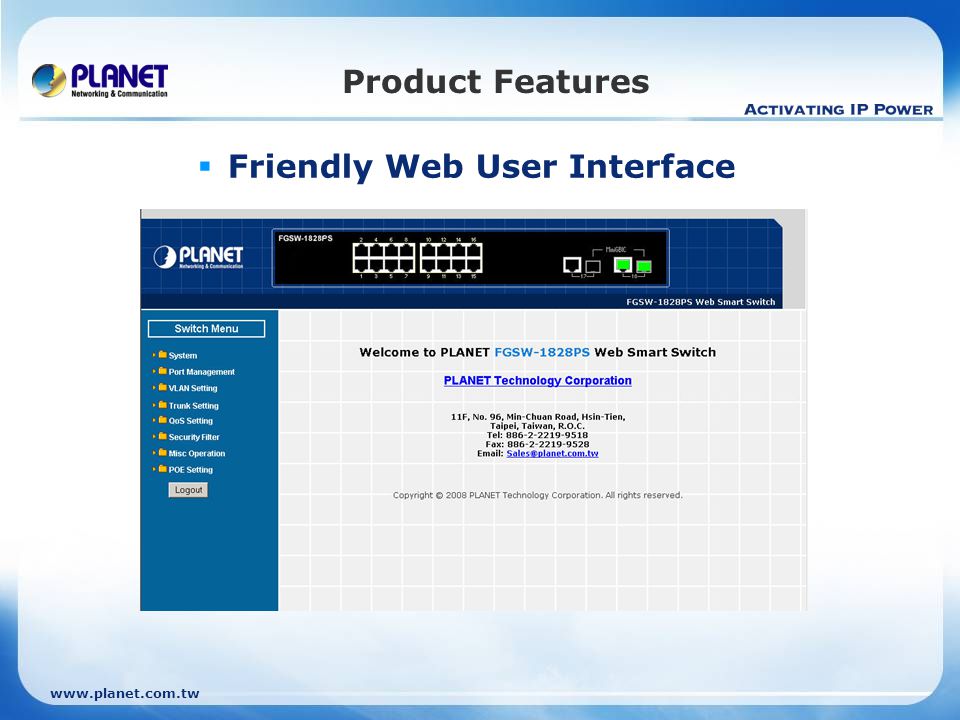
Task: Open the VLAN Setting menu label
Action: point(193,388)
